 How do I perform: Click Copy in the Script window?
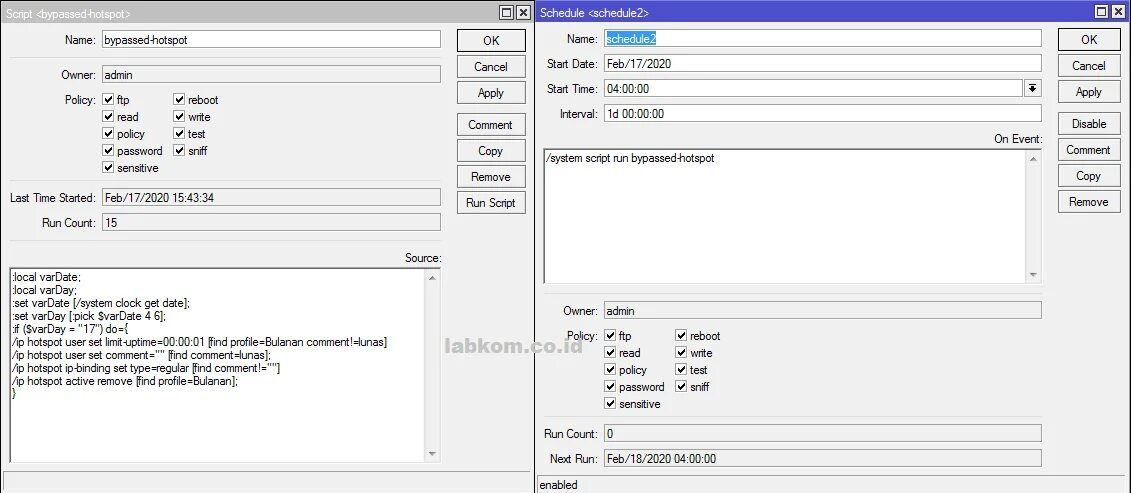click(x=491, y=150)
